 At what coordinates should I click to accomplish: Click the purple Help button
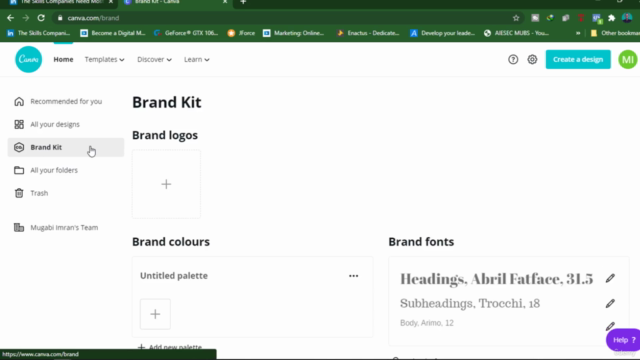[624, 340]
